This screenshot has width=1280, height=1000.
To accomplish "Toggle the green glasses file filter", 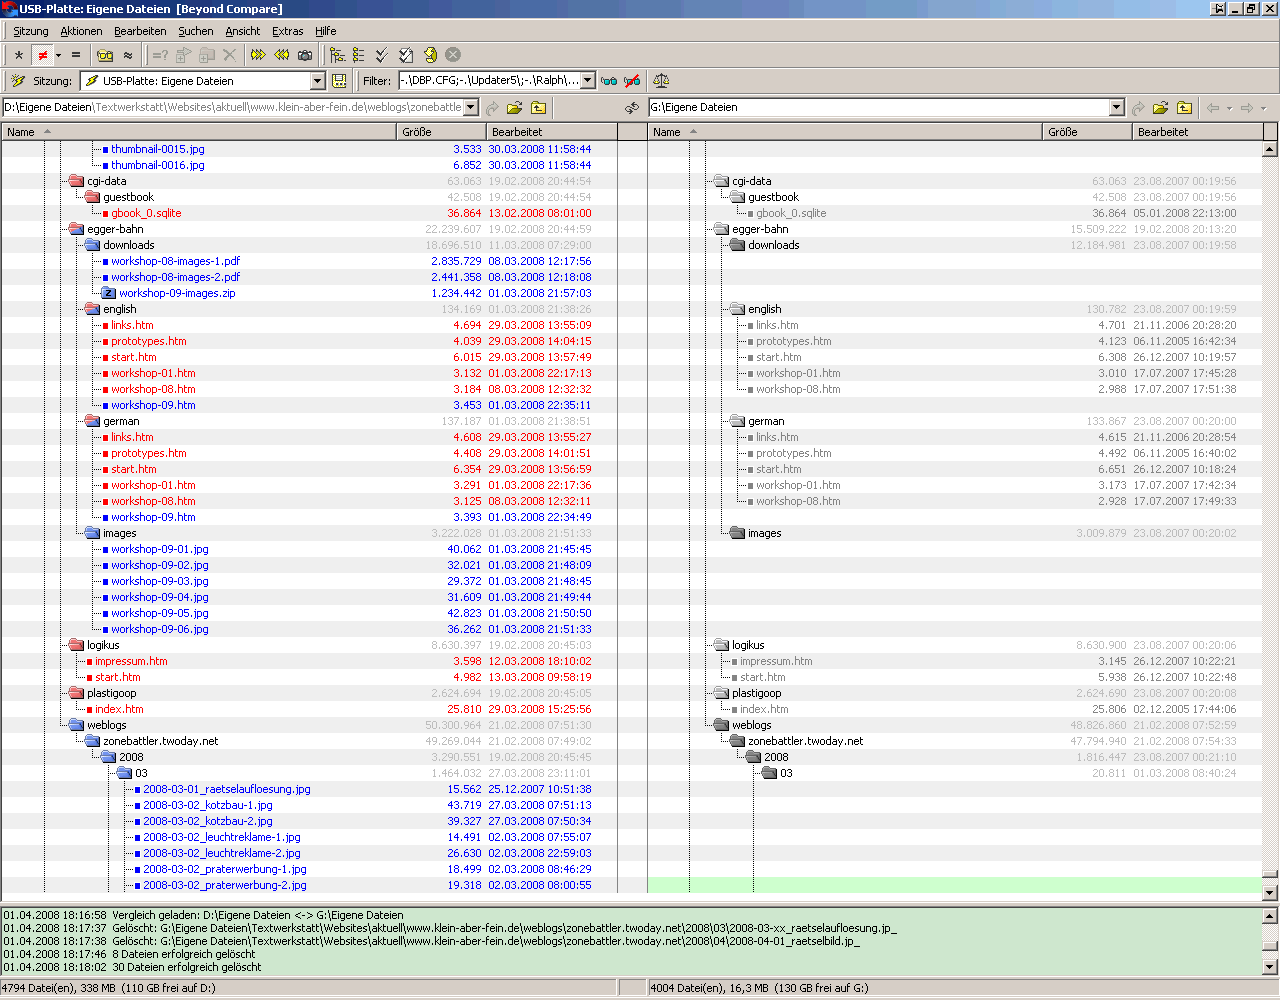I will [609, 81].
